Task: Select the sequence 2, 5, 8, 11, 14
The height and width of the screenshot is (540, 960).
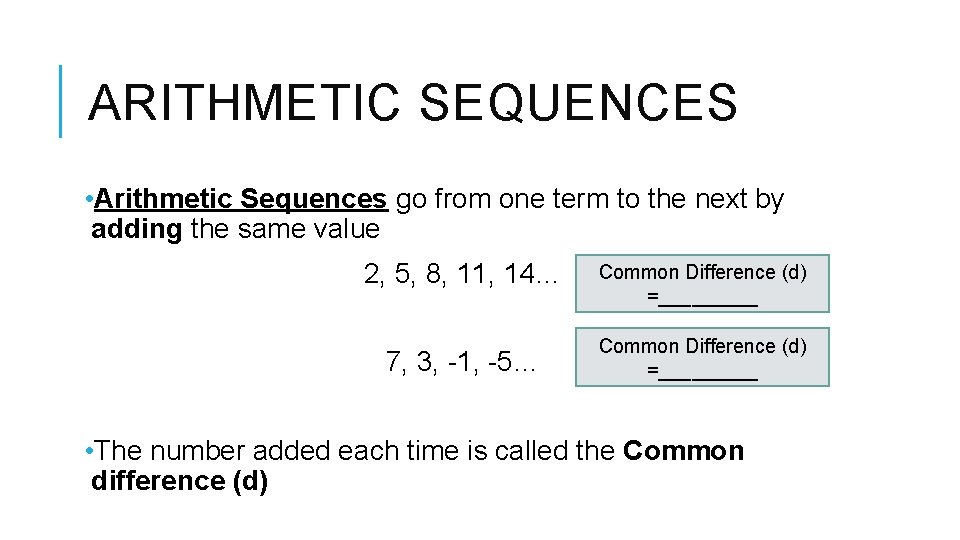Action: click(x=460, y=274)
